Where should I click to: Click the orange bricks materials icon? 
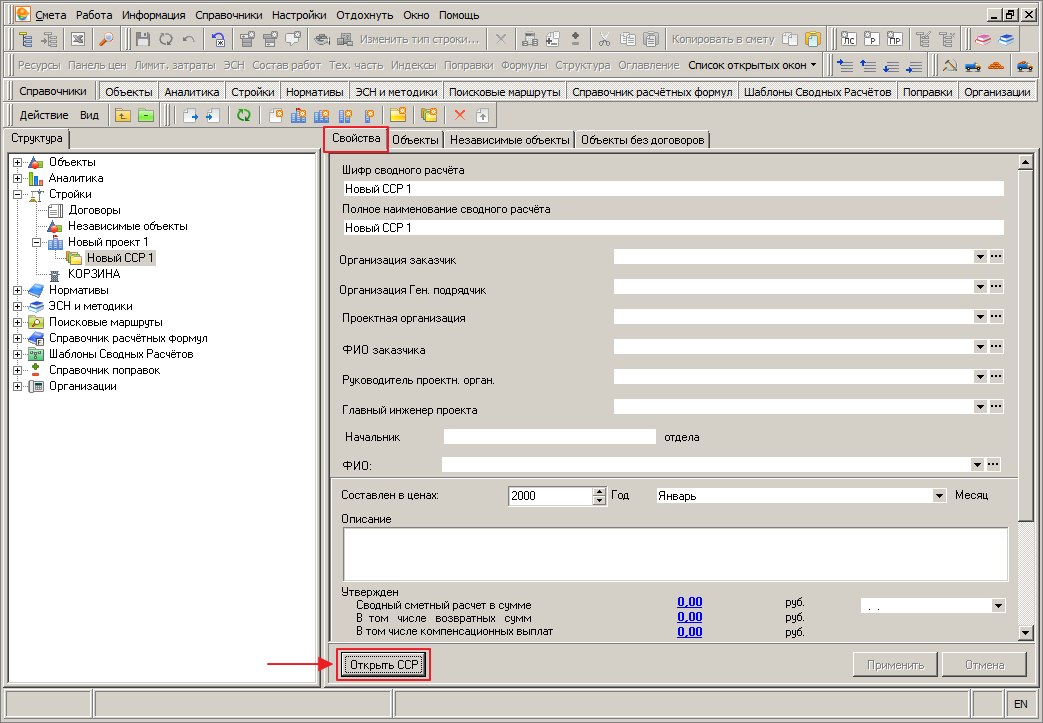pos(996,65)
